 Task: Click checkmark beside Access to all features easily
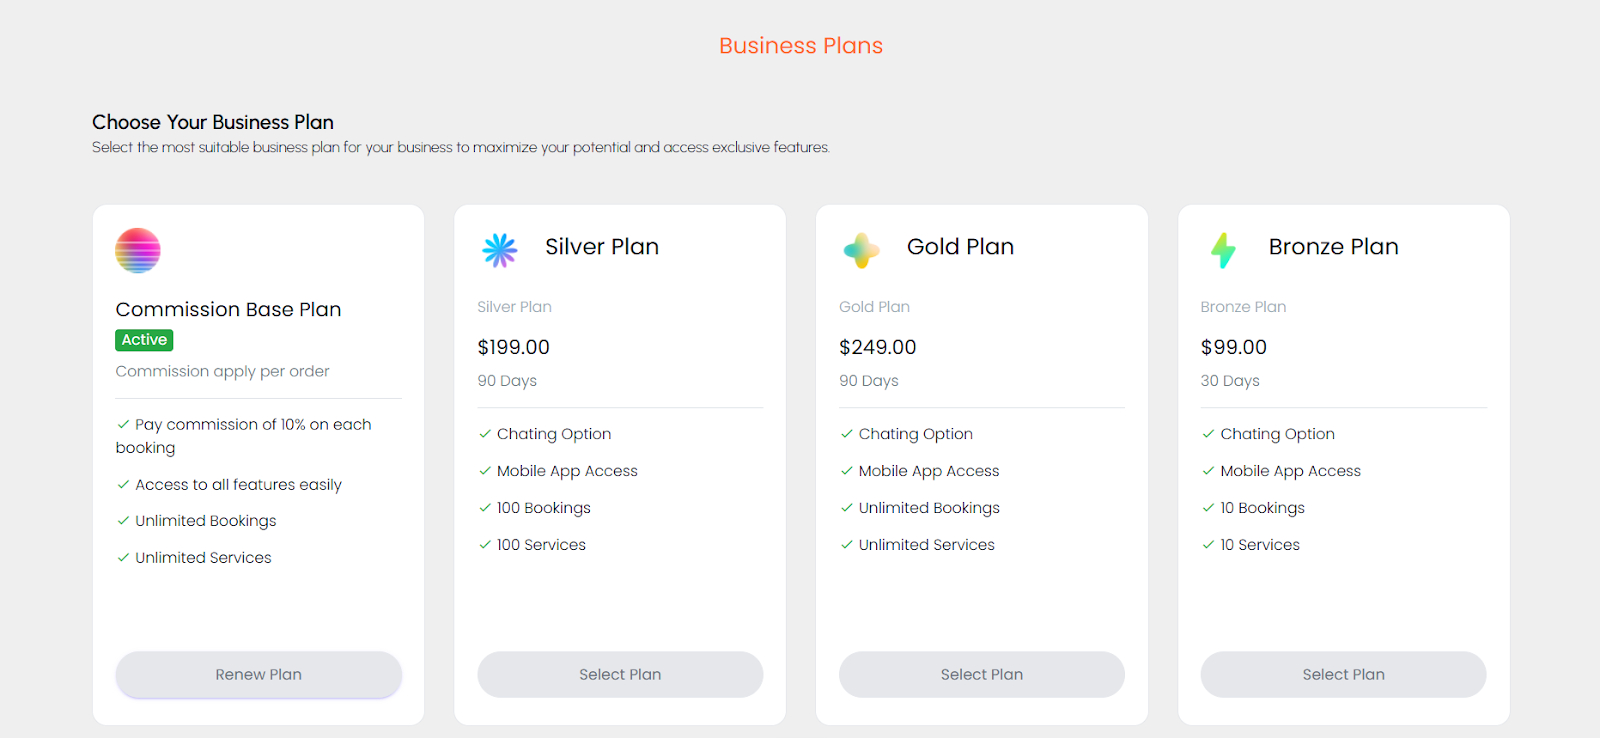tap(123, 485)
